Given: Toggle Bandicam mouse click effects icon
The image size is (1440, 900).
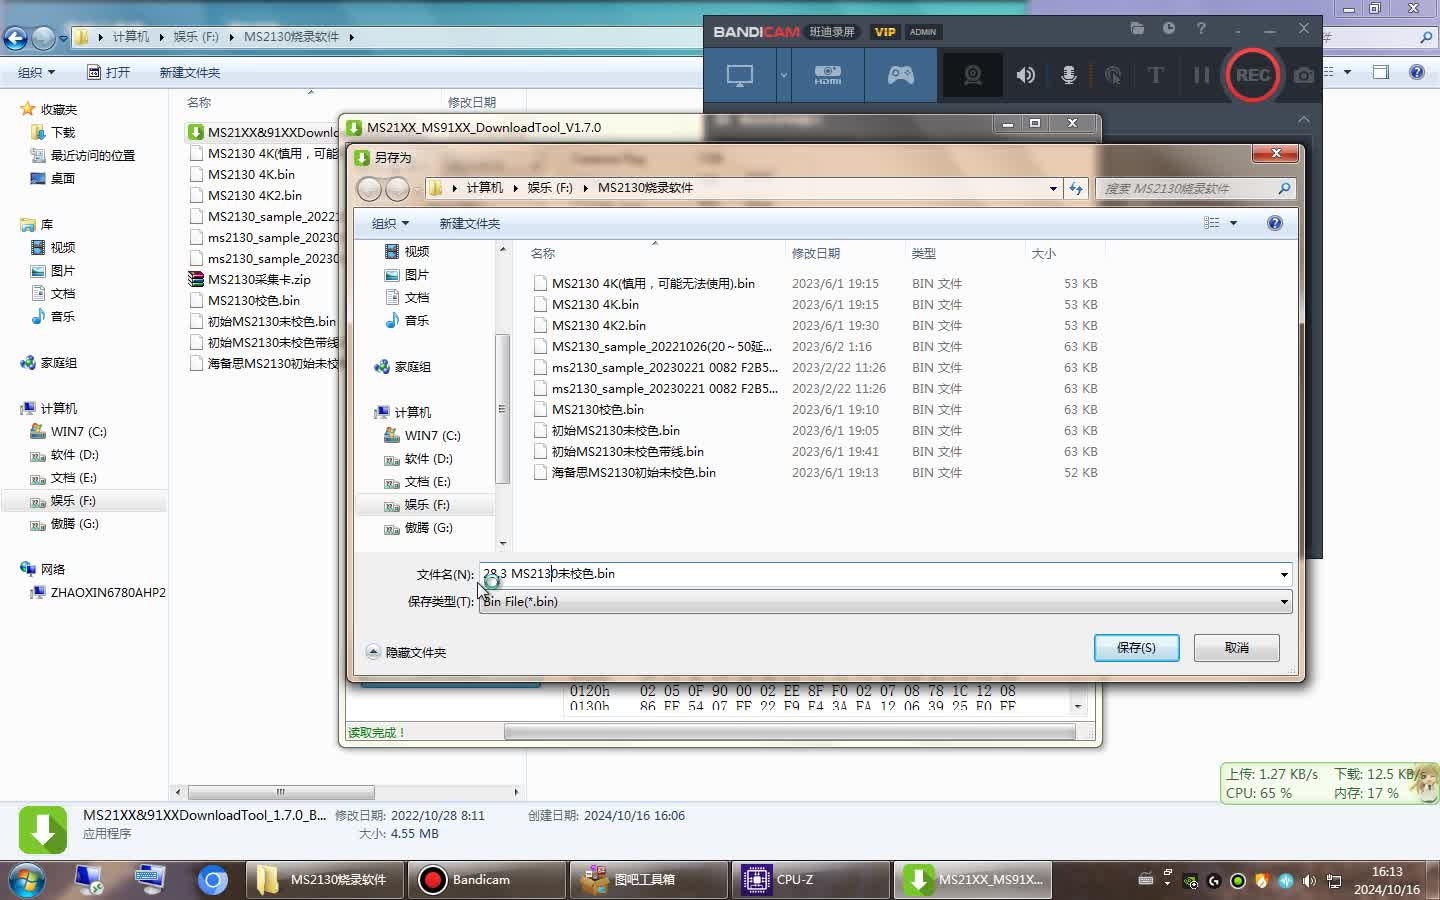Looking at the screenshot, I should coord(1110,75).
